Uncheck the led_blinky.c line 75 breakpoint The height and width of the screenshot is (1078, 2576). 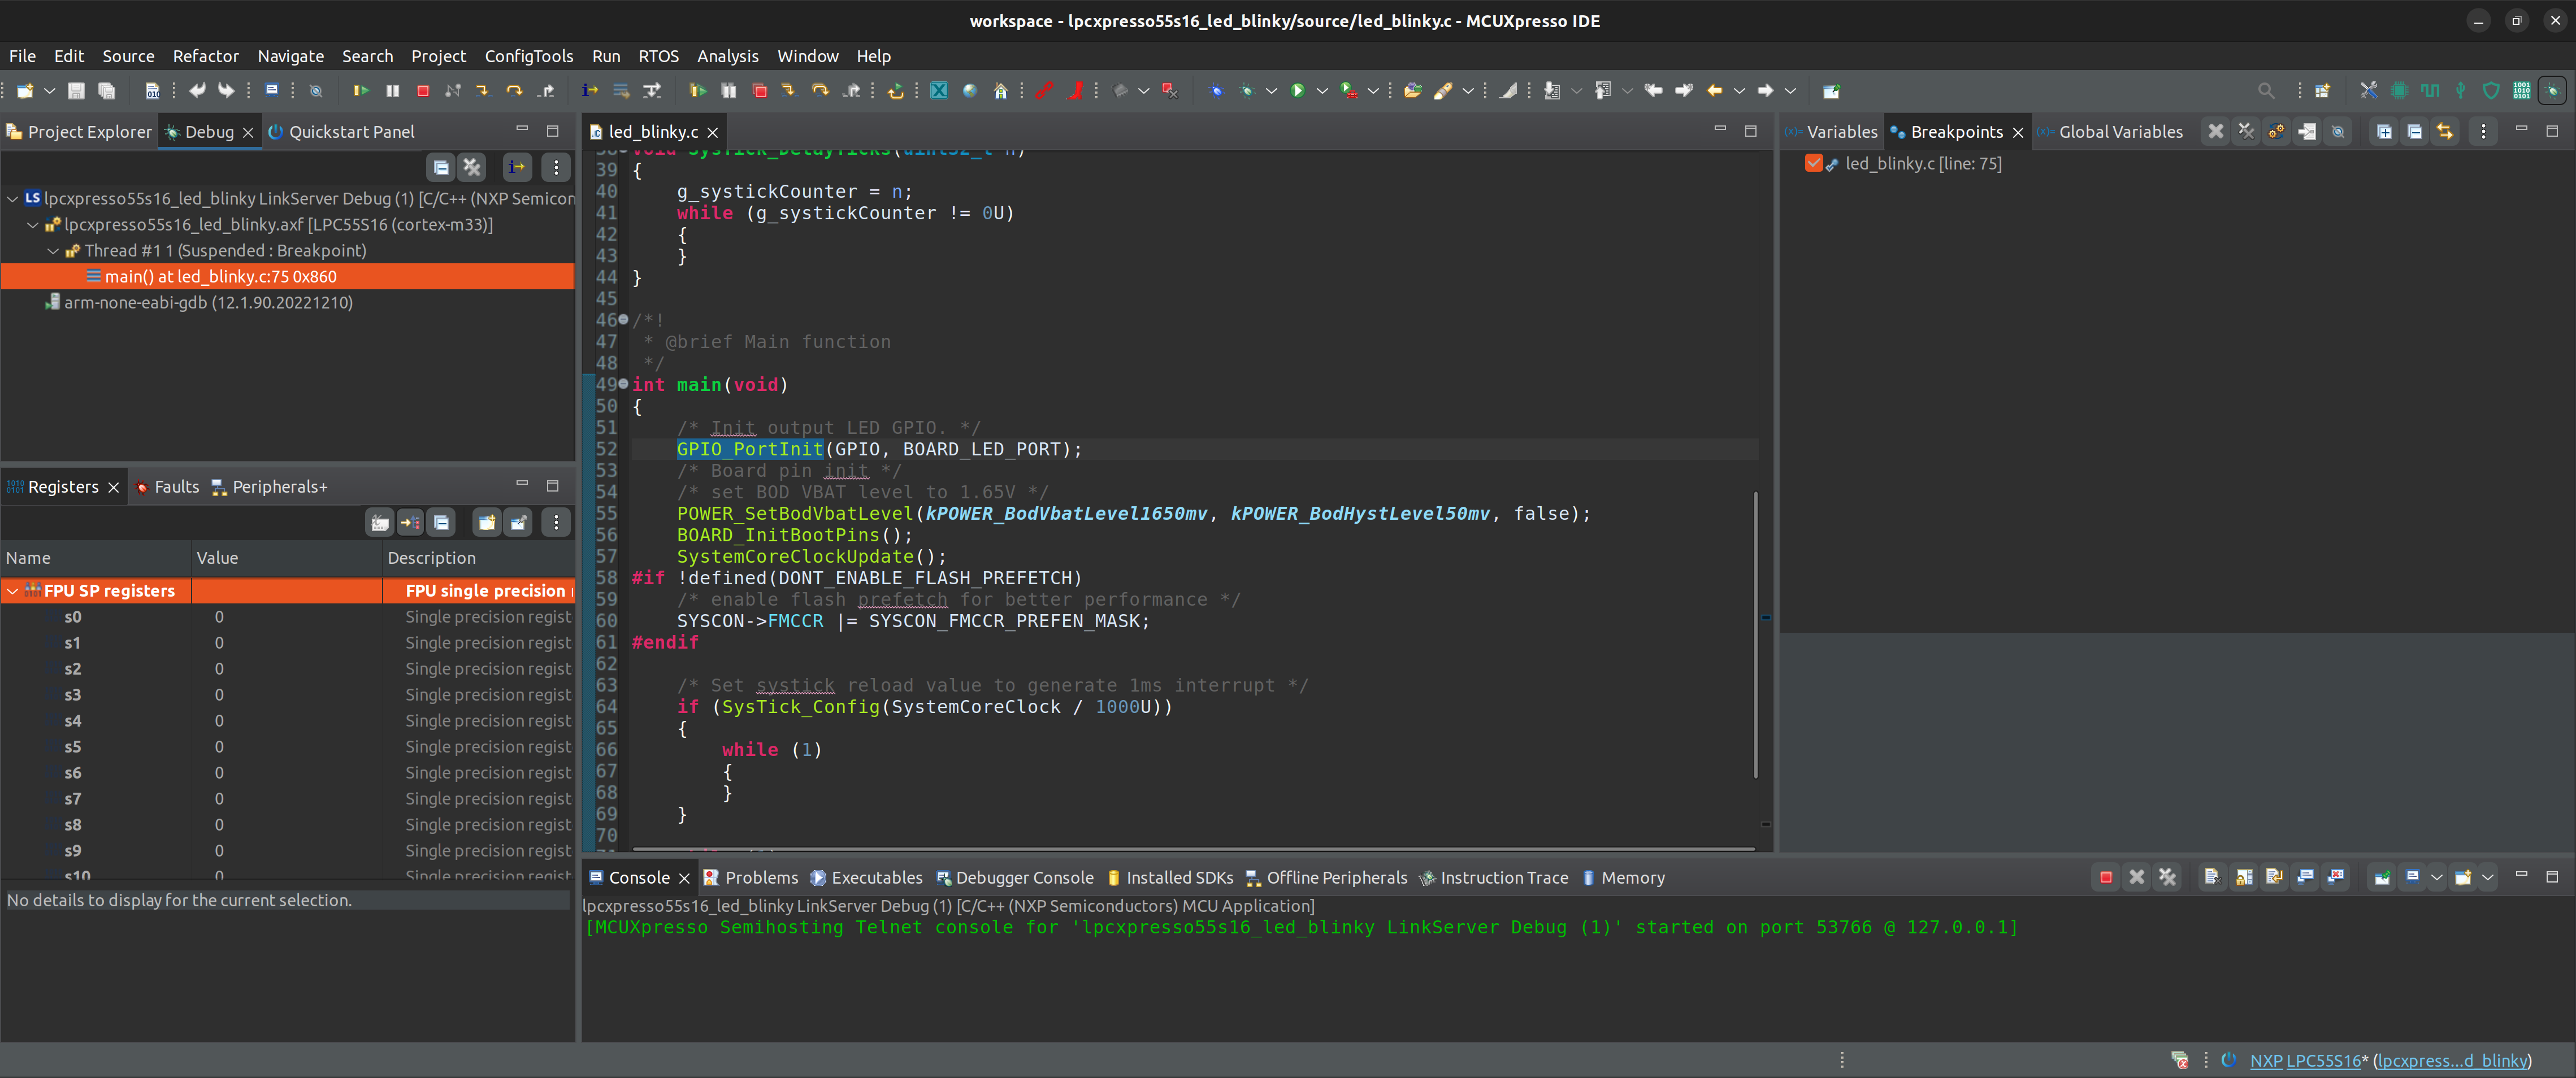click(x=1813, y=163)
